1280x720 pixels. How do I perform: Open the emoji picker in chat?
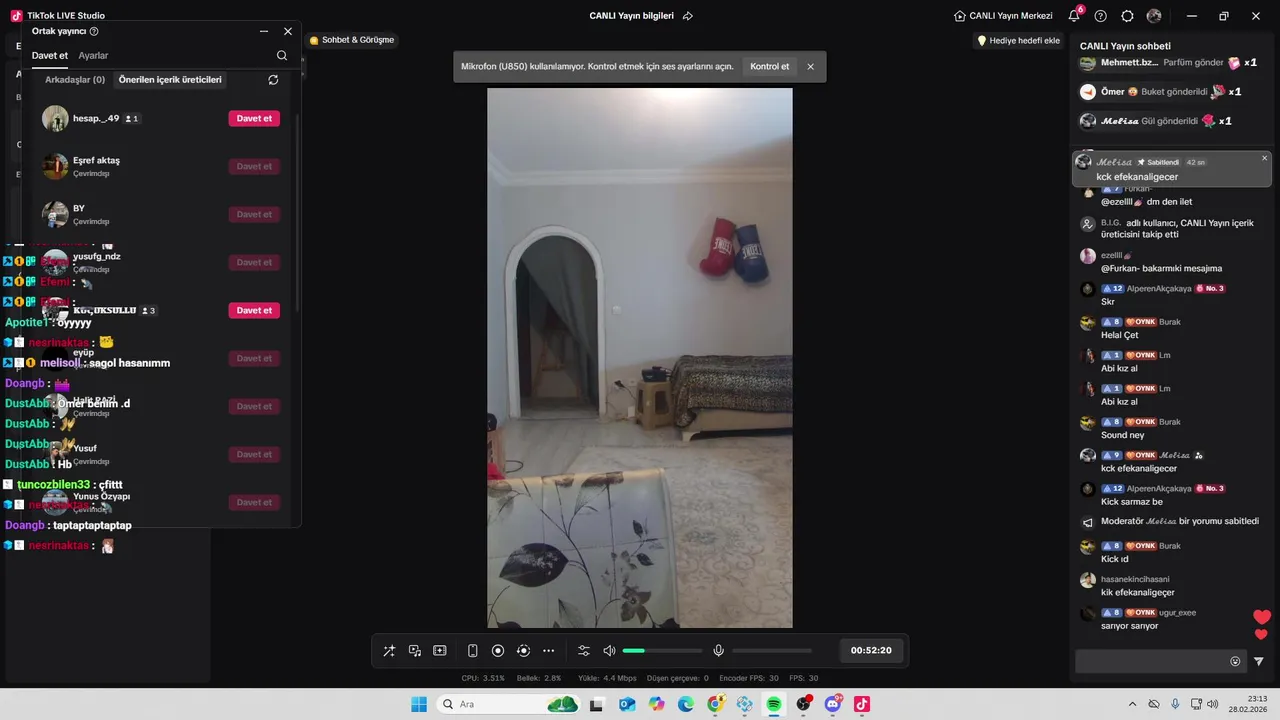pyautogui.click(x=1235, y=661)
